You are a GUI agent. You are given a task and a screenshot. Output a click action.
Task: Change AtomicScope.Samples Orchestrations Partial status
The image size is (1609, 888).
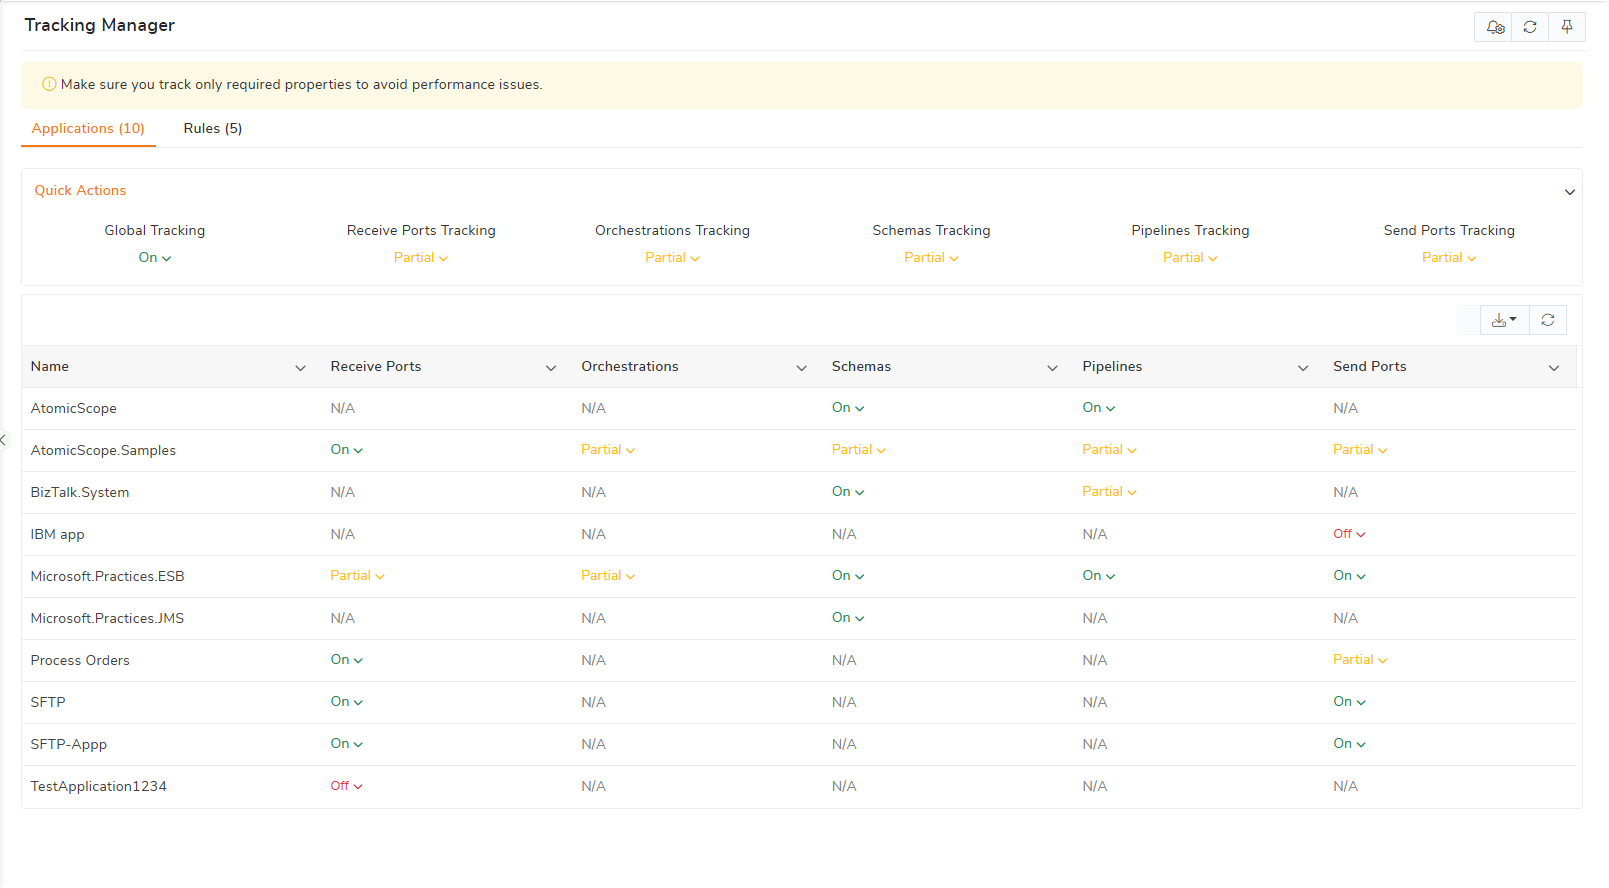pos(608,450)
